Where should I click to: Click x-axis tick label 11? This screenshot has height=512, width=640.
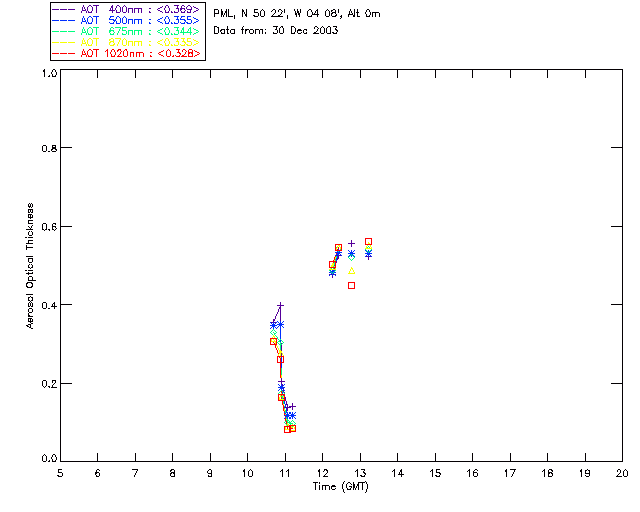point(285,474)
